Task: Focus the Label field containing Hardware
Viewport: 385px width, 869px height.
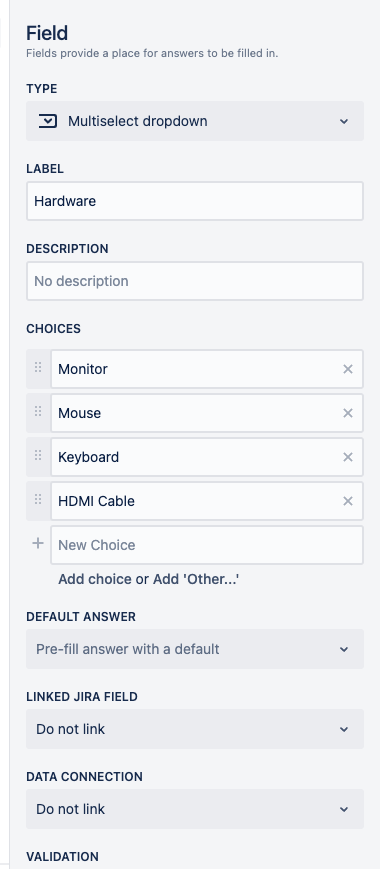Action: point(195,201)
